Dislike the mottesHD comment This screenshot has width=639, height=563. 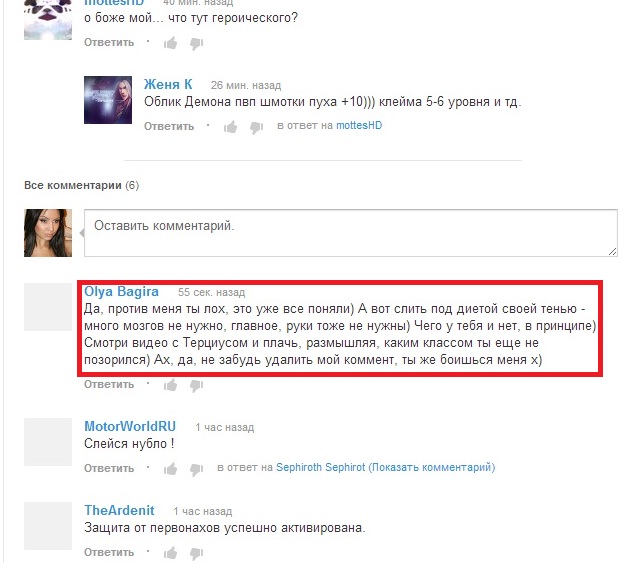pyautogui.click(x=196, y=43)
